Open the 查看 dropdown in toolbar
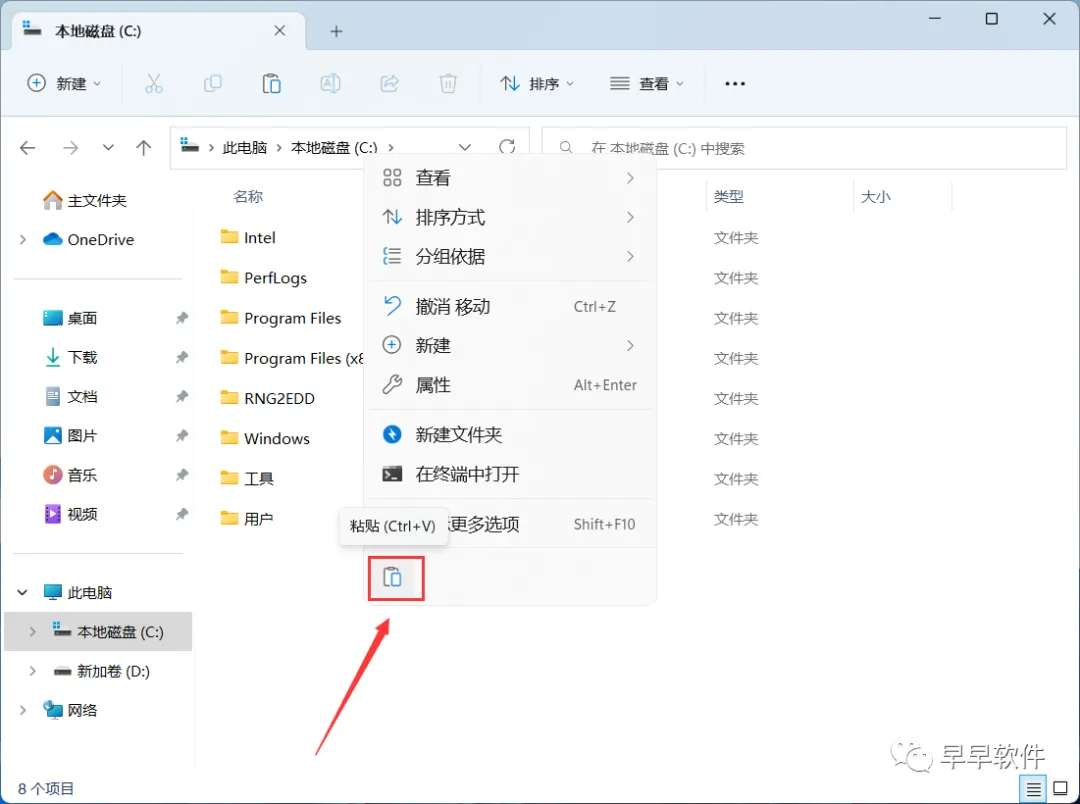 [x=647, y=83]
